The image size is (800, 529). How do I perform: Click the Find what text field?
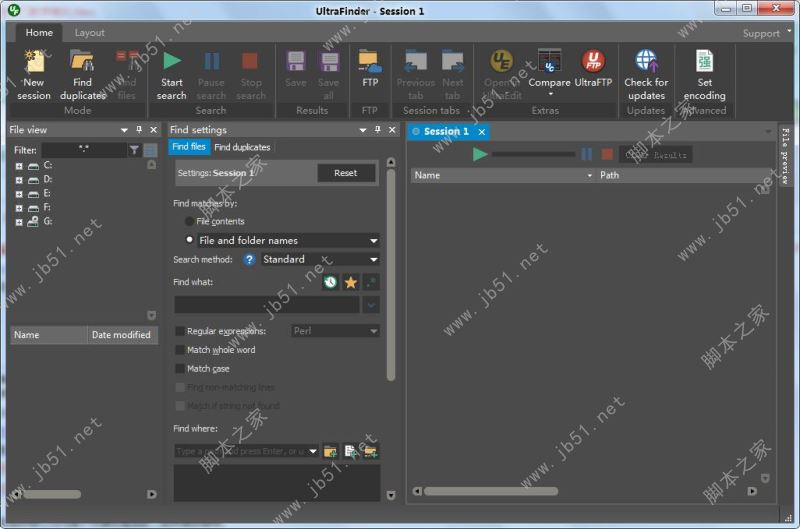[x=267, y=305]
